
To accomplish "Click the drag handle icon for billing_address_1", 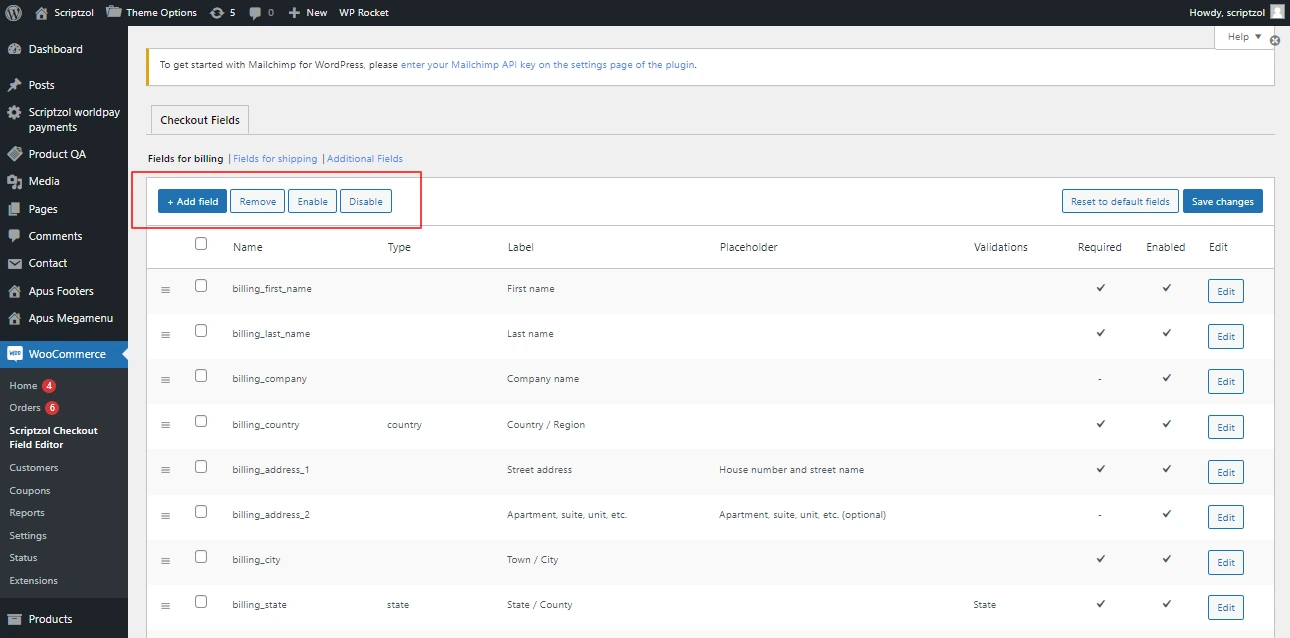I will (166, 470).
